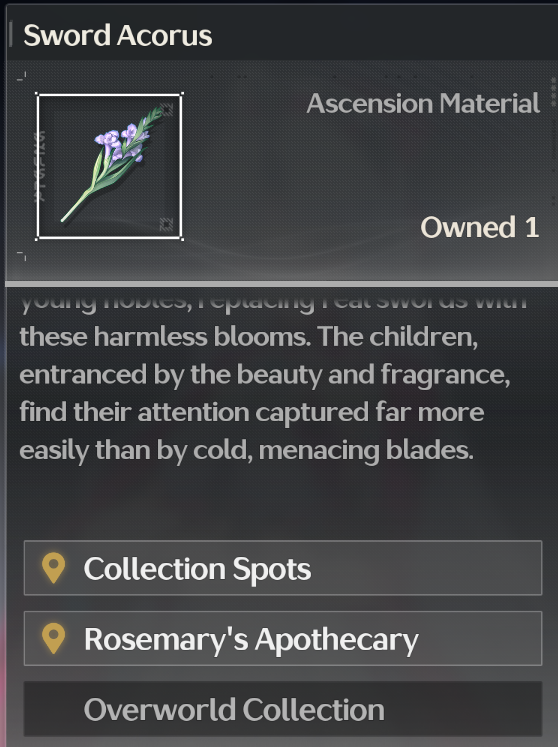Click the corner bracket above the item thumbnail
The height and width of the screenshot is (747, 558).
click(21, 76)
